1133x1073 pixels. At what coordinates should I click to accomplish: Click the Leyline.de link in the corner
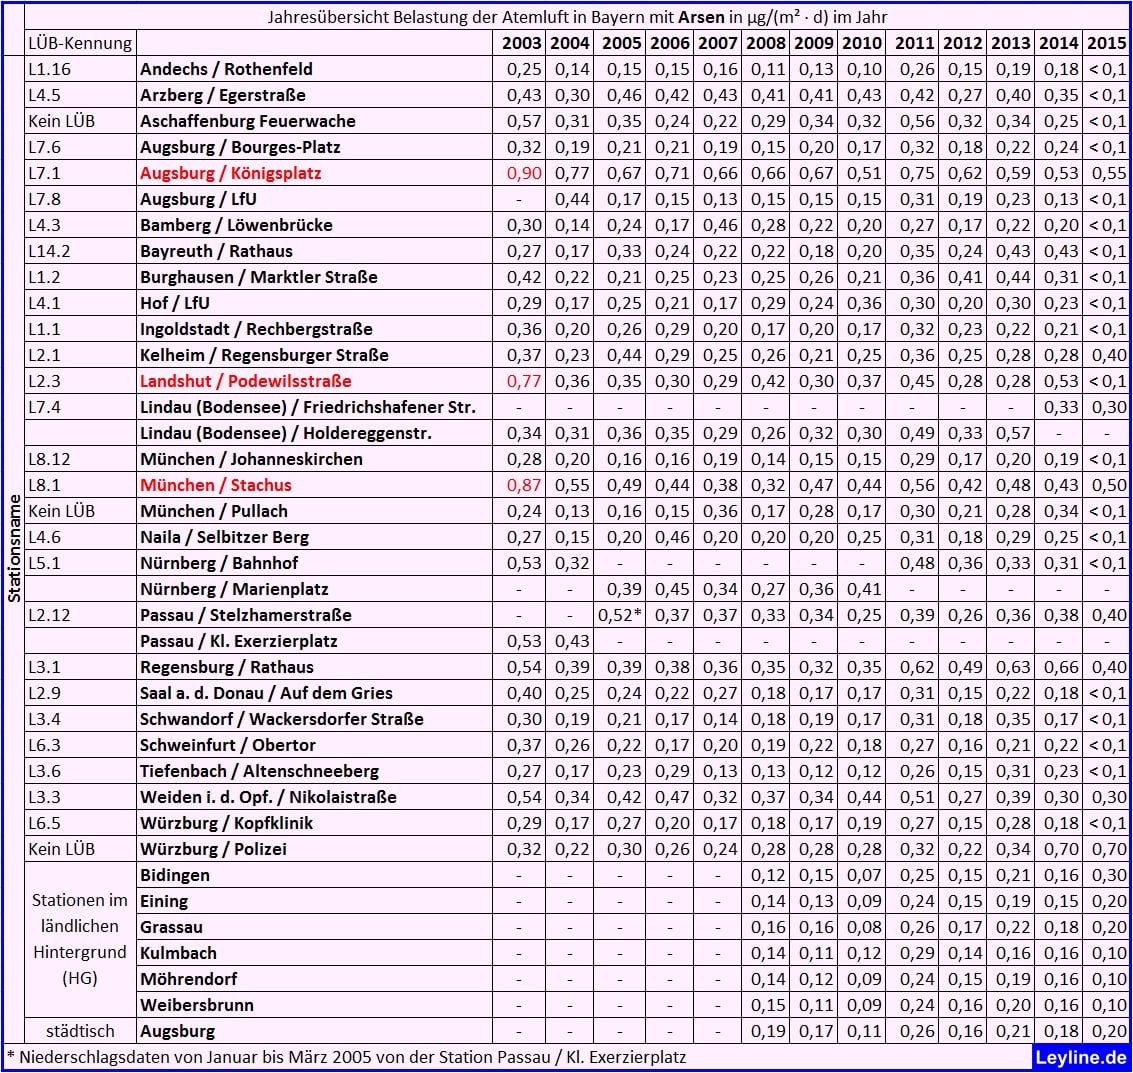[1081, 1057]
